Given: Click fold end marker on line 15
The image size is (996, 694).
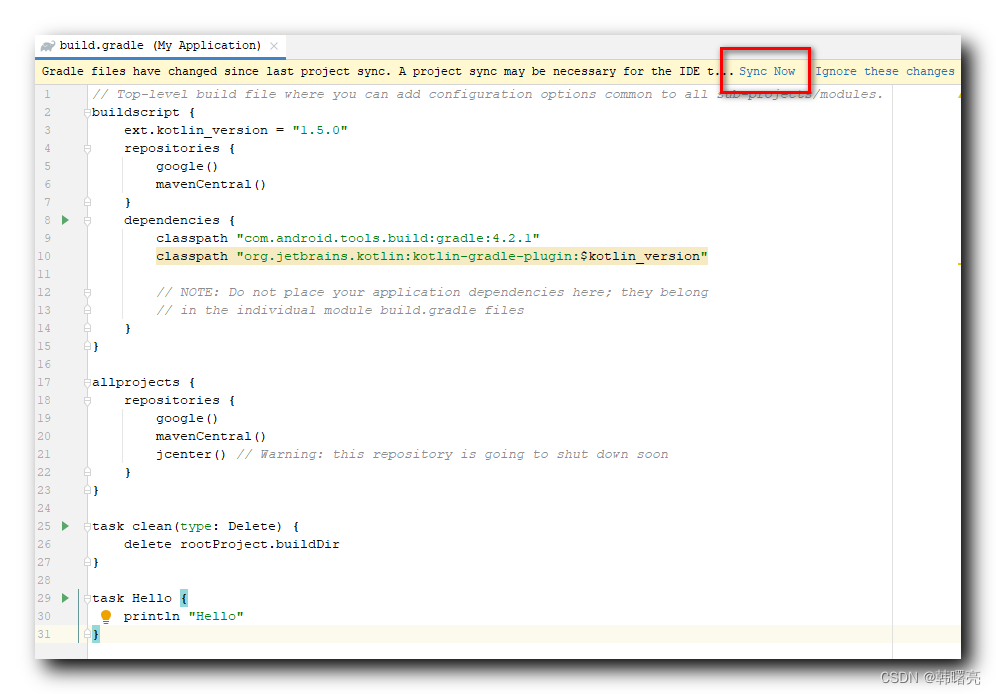Looking at the screenshot, I should [87, 346].
